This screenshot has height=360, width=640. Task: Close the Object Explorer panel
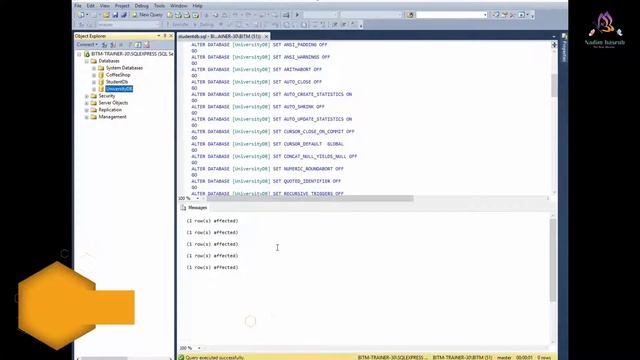tap(171, 36)
